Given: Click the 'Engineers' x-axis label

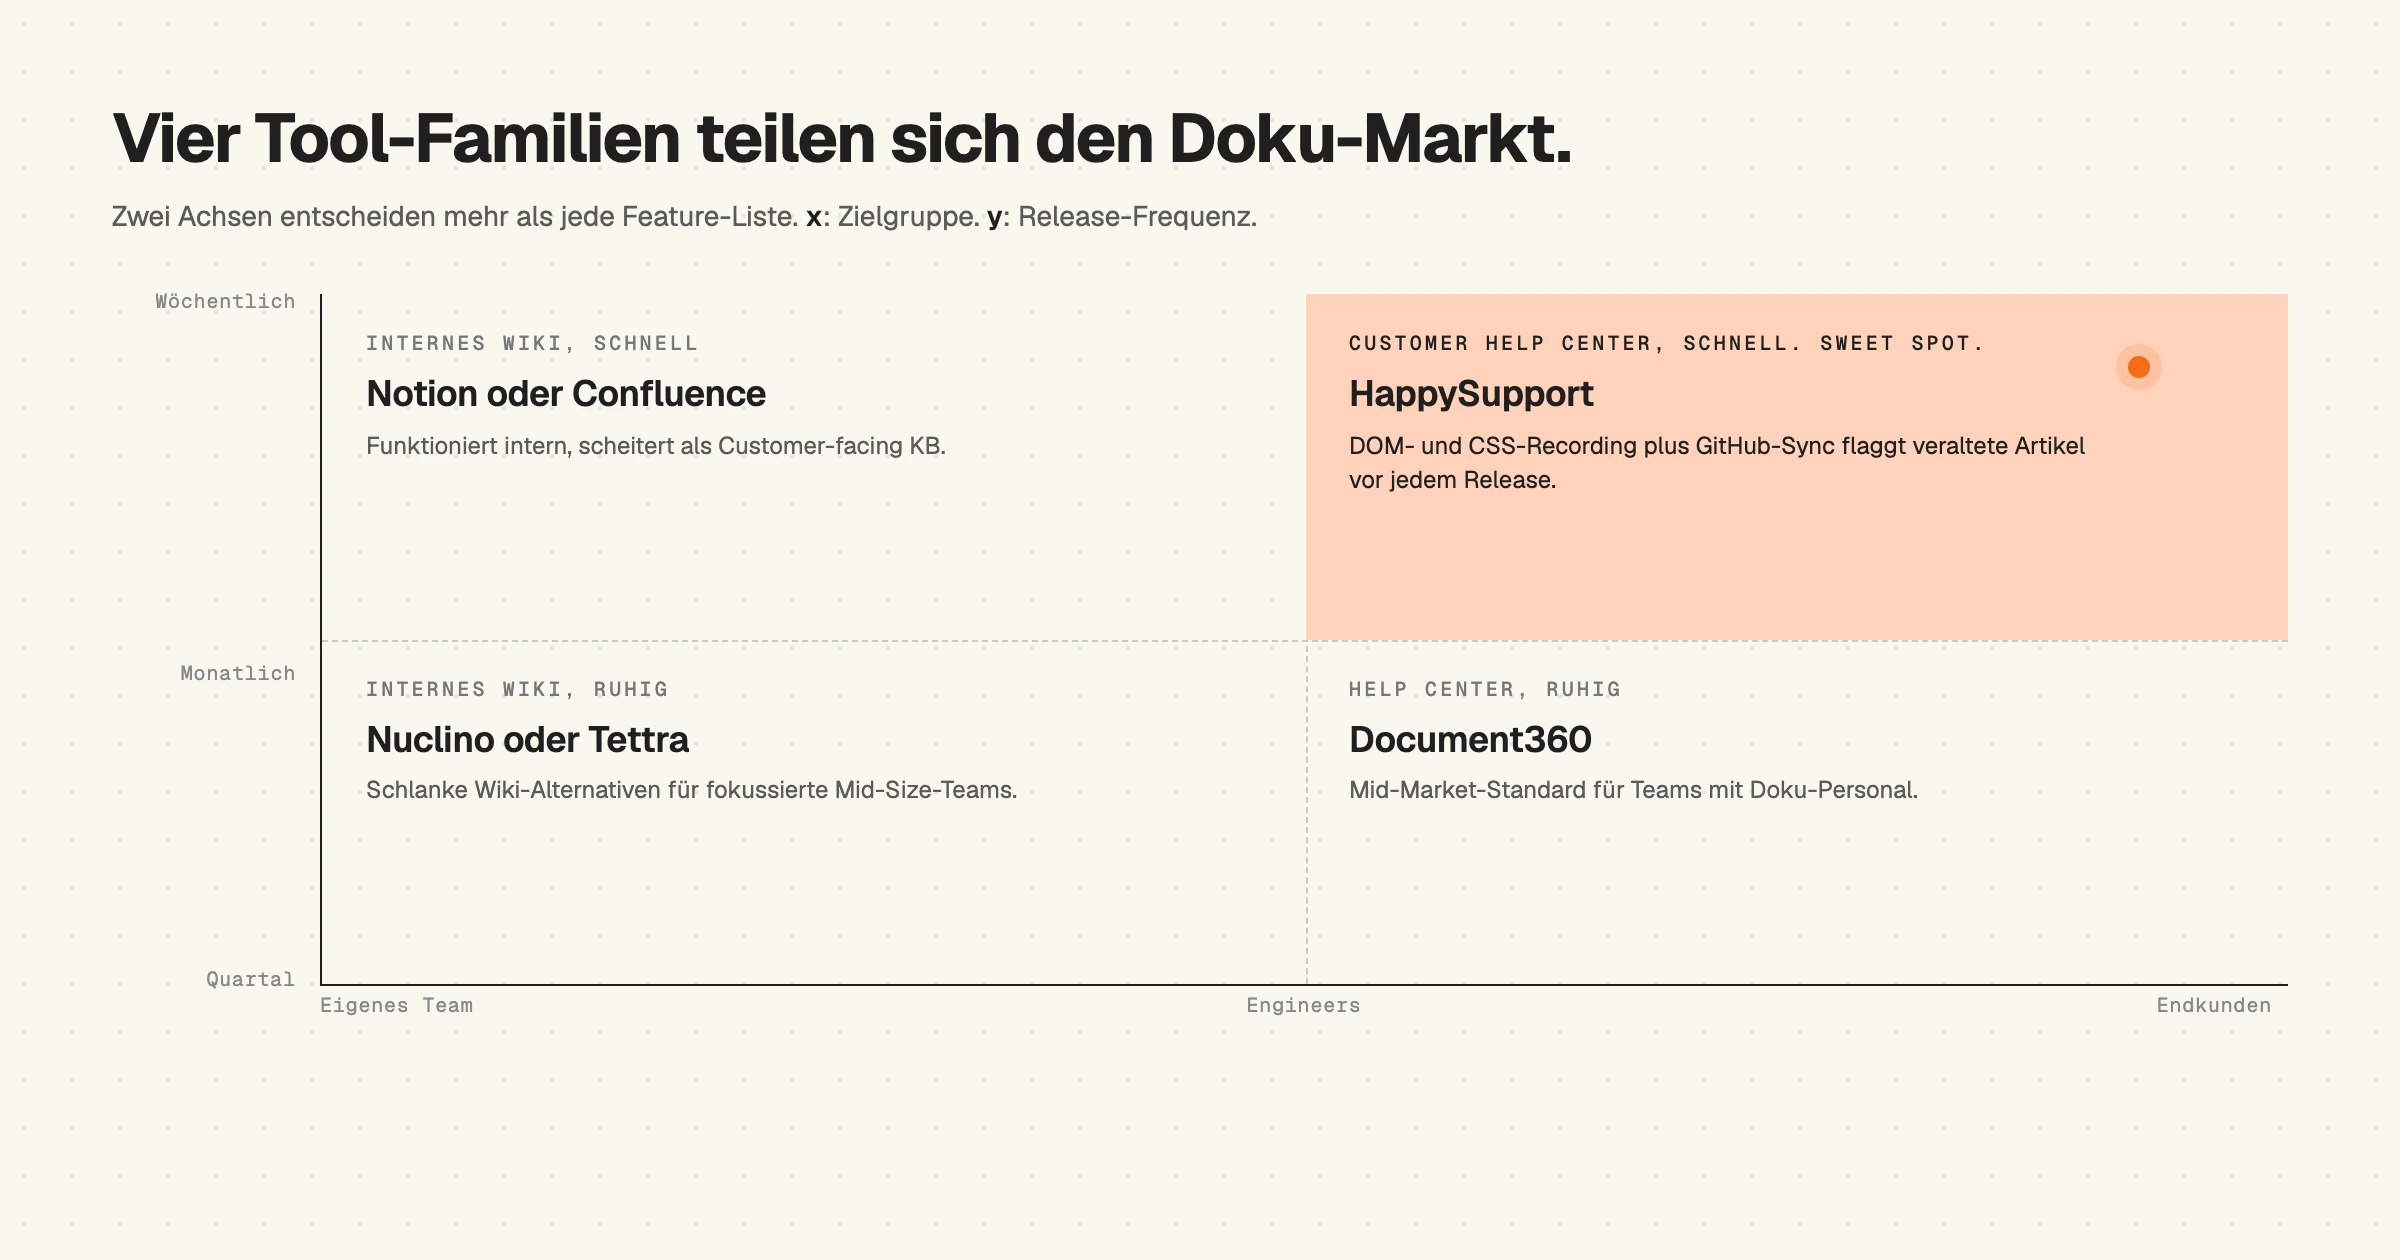Looking at the screenshot, I should [x=1303, y=1006].
